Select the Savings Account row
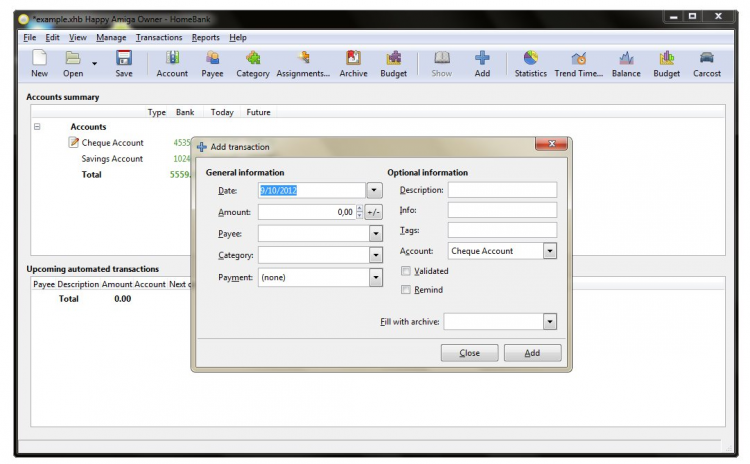Screen dimensions: 750x464 tap(112, 158)
